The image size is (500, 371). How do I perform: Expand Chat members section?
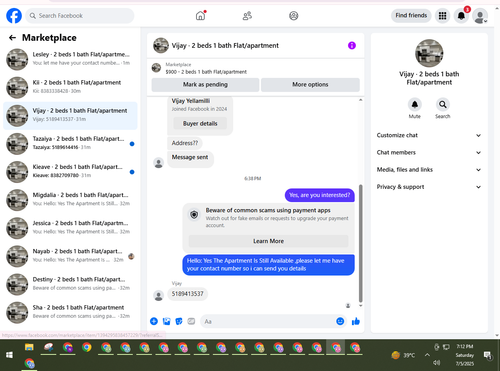(x=429, y=153)
